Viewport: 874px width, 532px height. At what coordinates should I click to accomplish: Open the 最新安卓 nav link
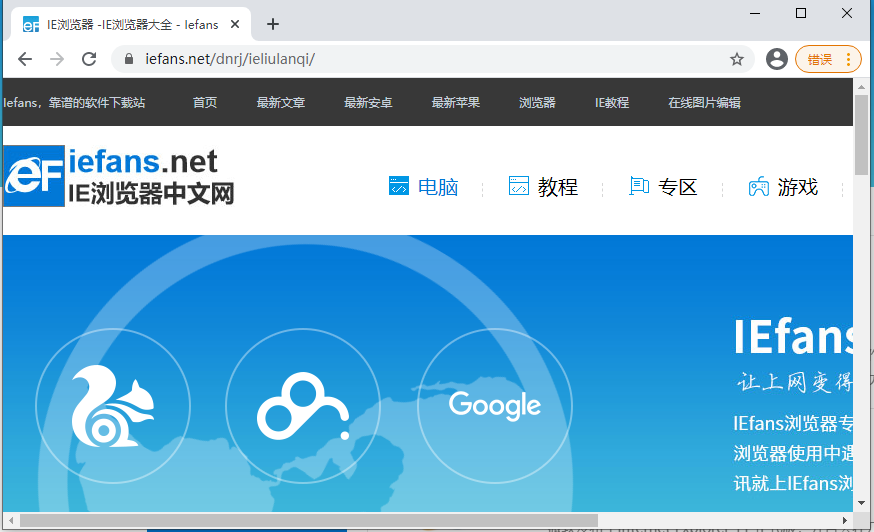[368, 103]
